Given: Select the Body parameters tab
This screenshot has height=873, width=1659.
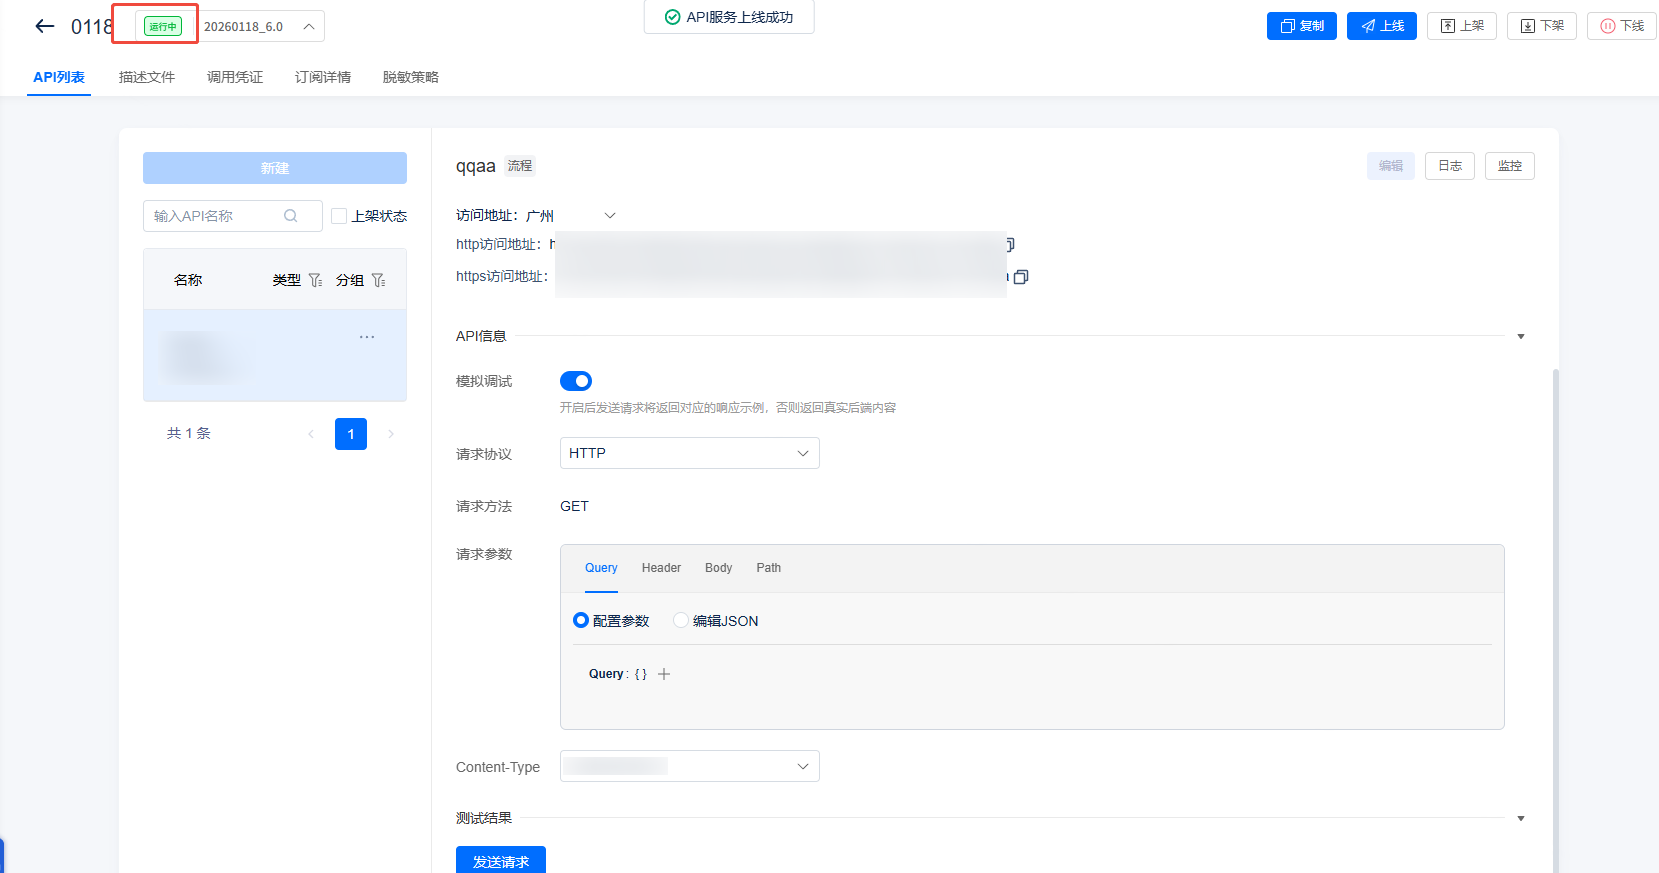Looking at the screenshot, I should click(718, 568).
